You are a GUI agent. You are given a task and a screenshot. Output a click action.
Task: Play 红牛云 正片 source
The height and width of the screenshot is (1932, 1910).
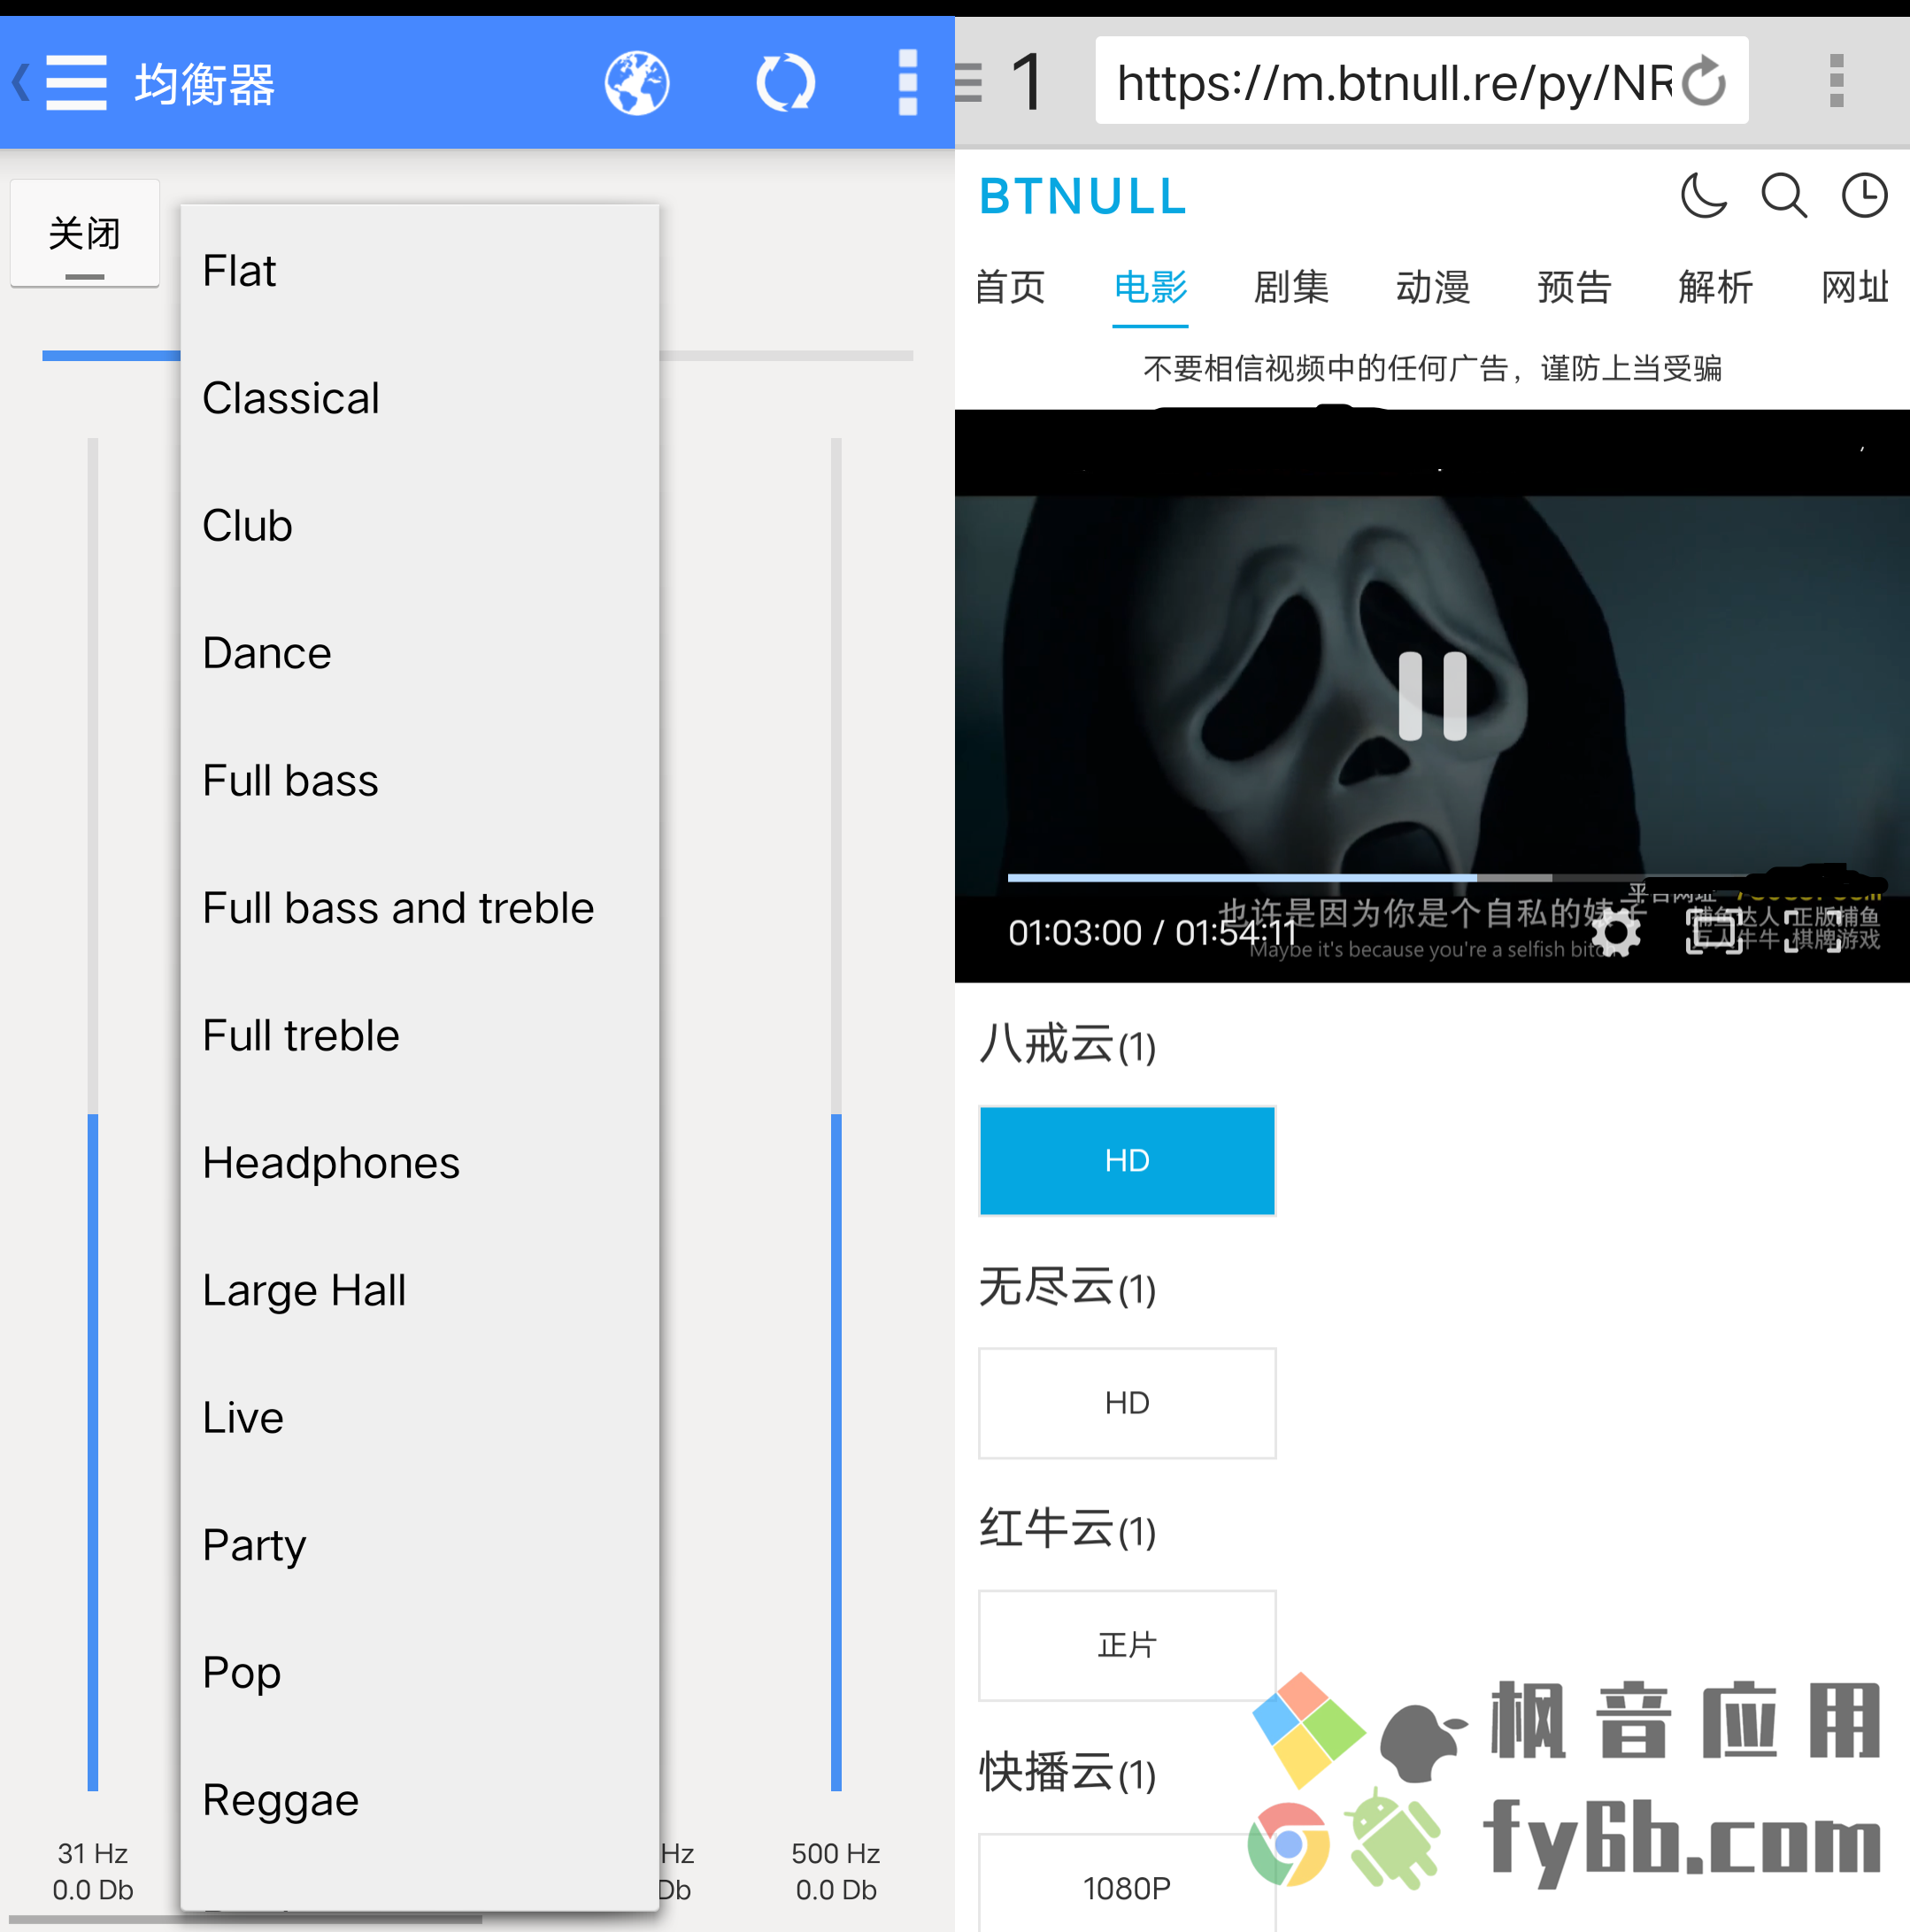(1127, 1645)
